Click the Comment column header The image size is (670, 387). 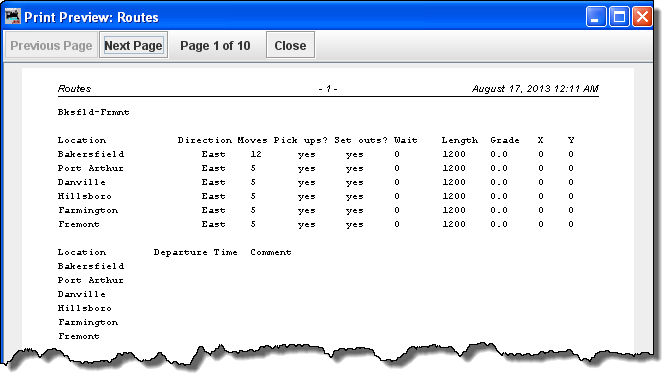(271, 252)
